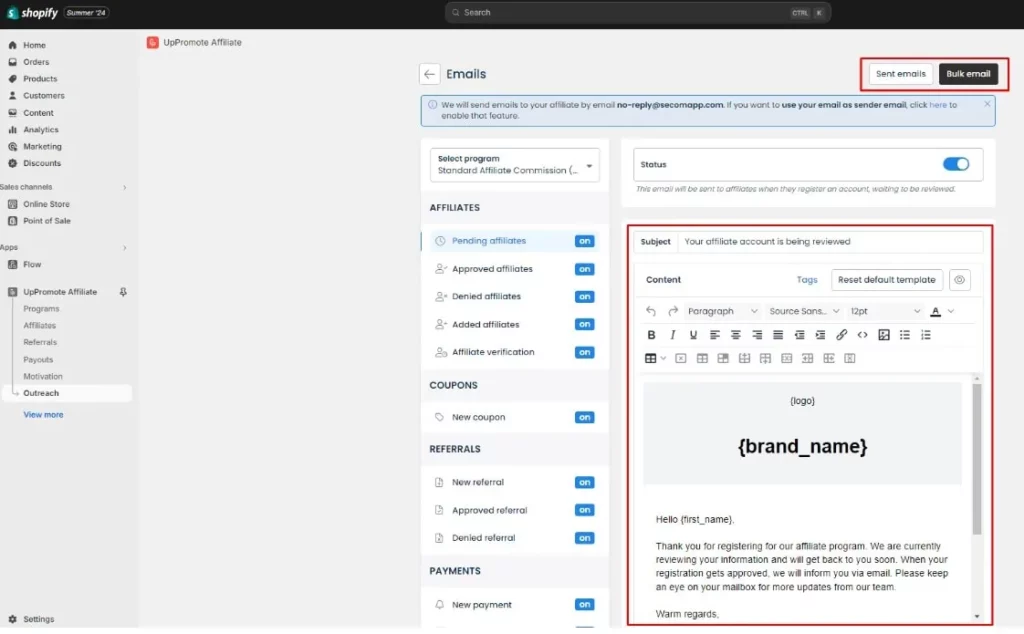This screenshot has height=634, width=1024.
Task: Toggle Affiliate verification email switch
Action: tap(584, 353)
